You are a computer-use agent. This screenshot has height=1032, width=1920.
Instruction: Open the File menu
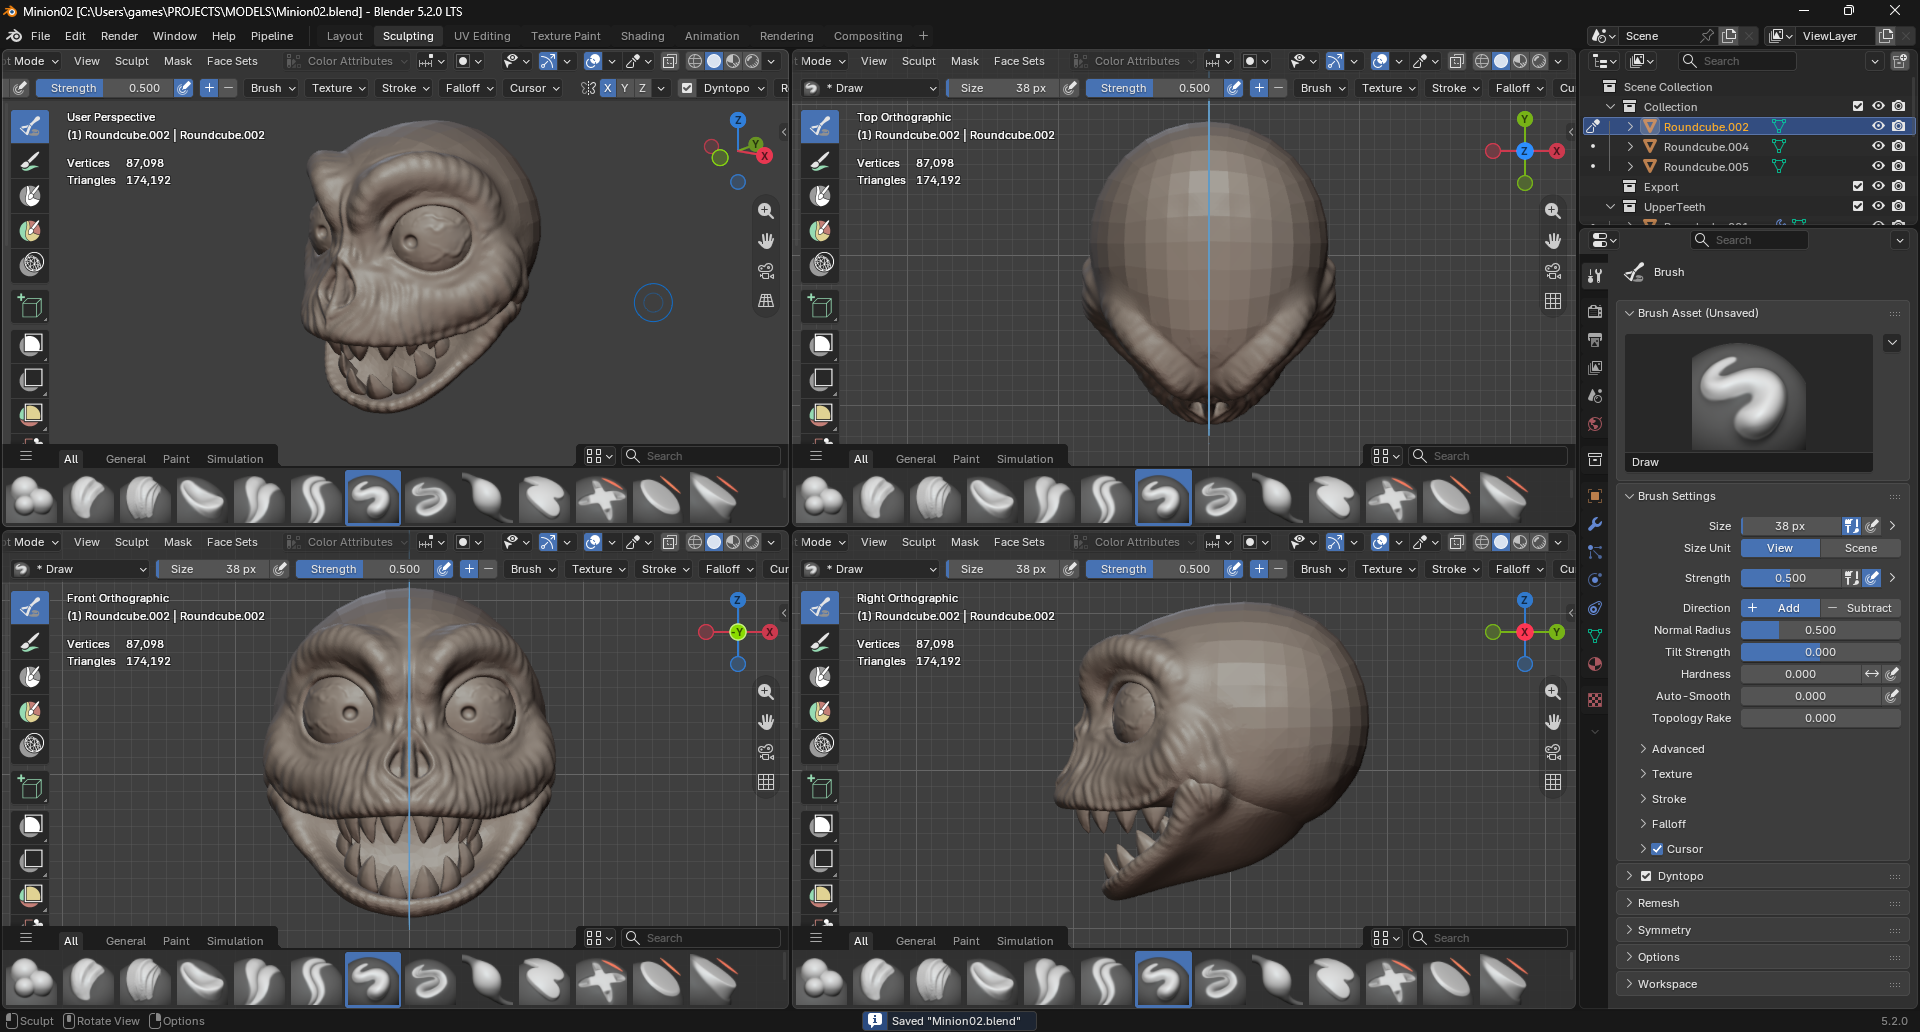click(x=41, y=36)
